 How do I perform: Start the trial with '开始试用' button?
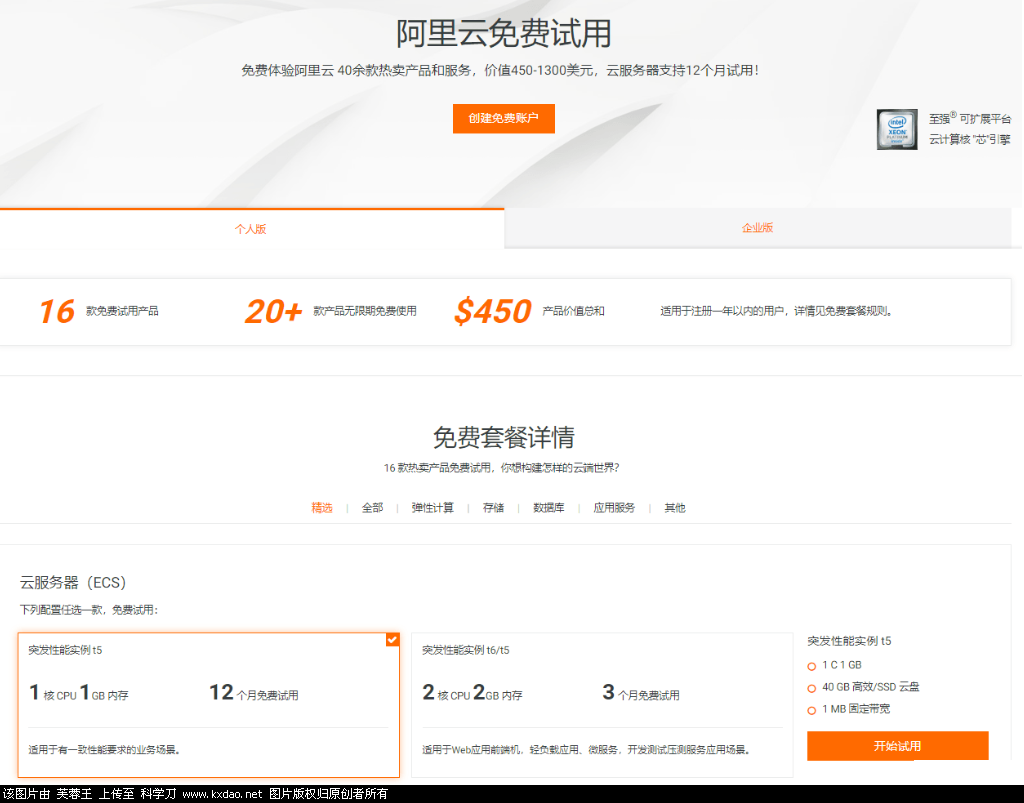[x=897, y=746]
